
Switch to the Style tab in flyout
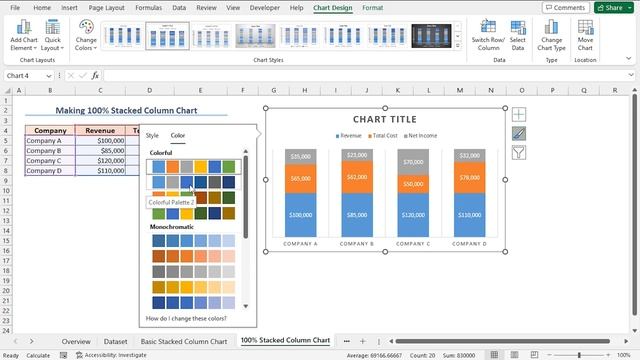click(x=152, y=135)
